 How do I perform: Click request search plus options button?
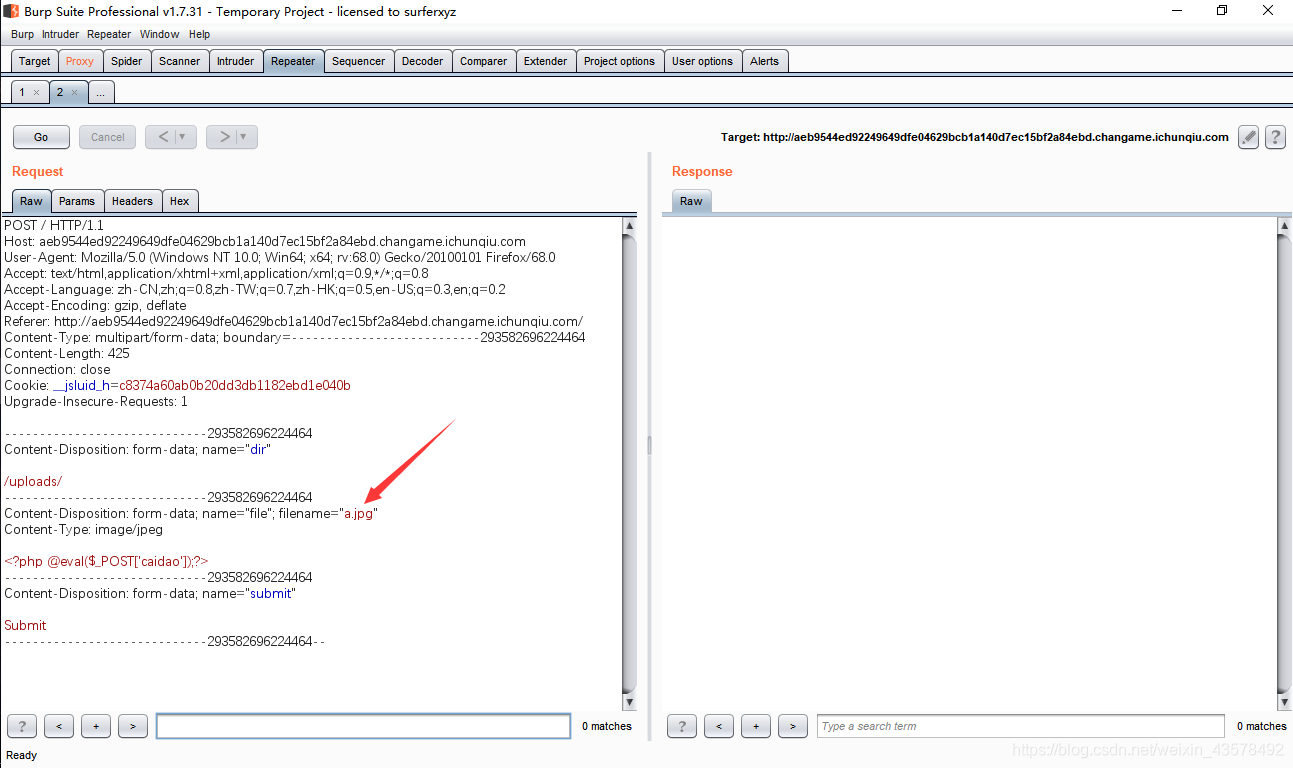(x=96, y=726)
